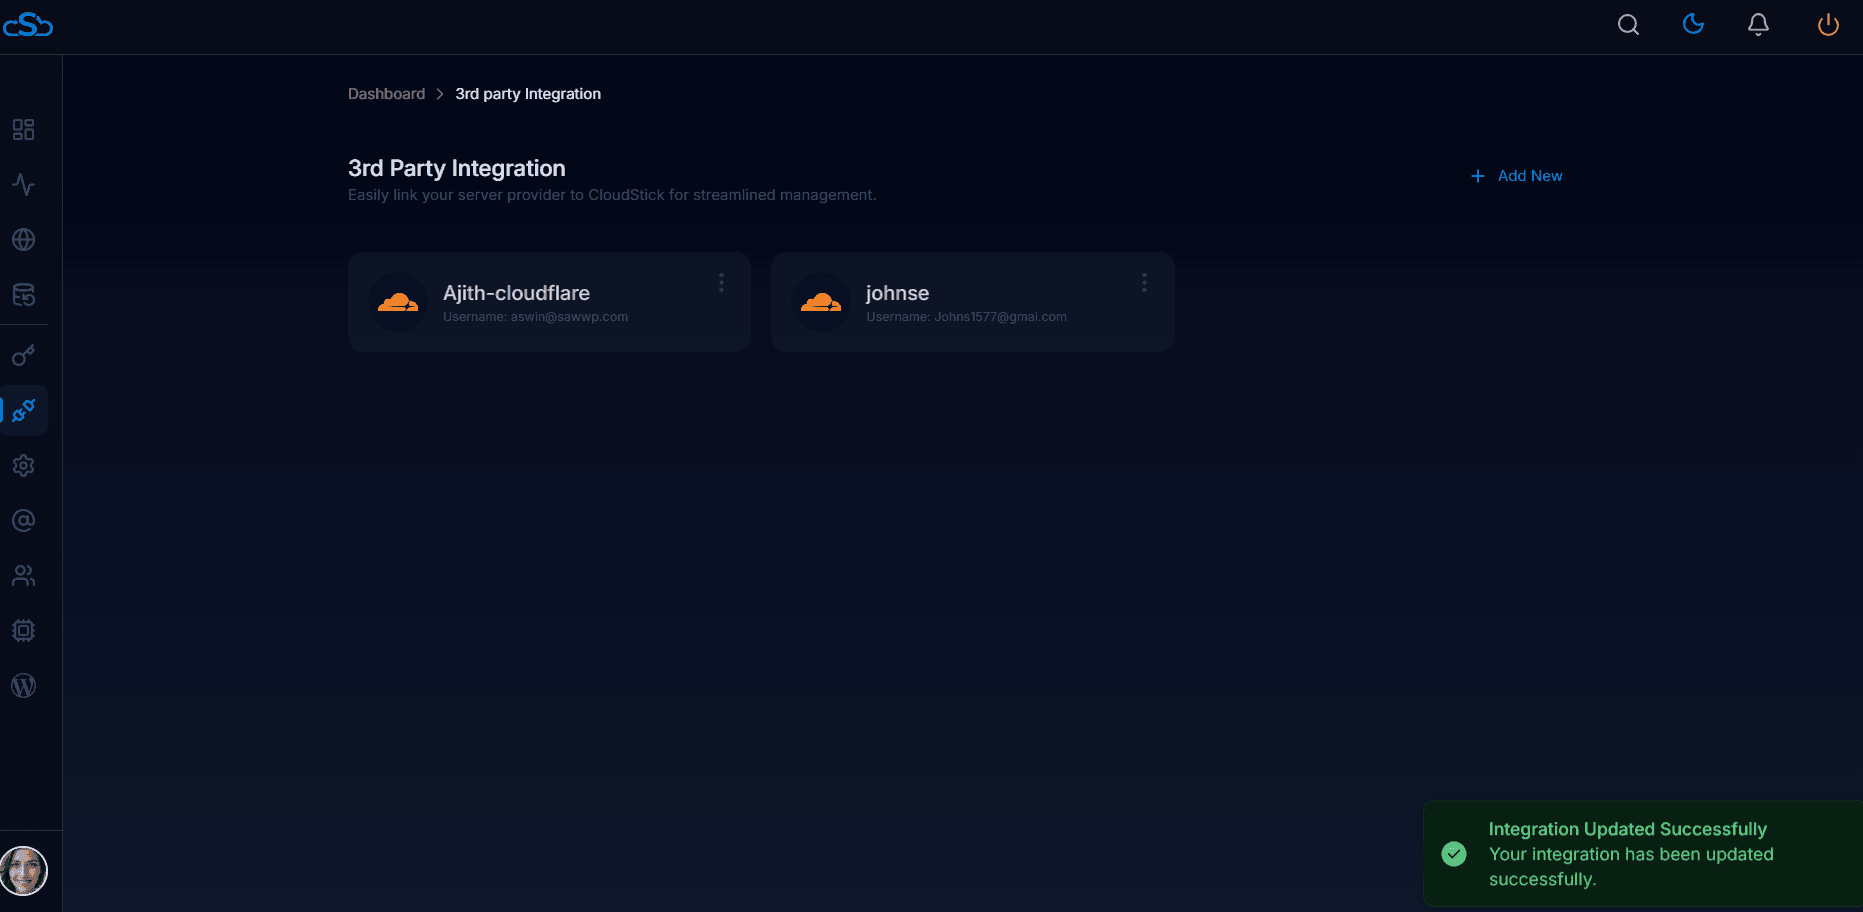Open database icon in sidebar
Screen dimensions: 1863x912
click(24, 295)
